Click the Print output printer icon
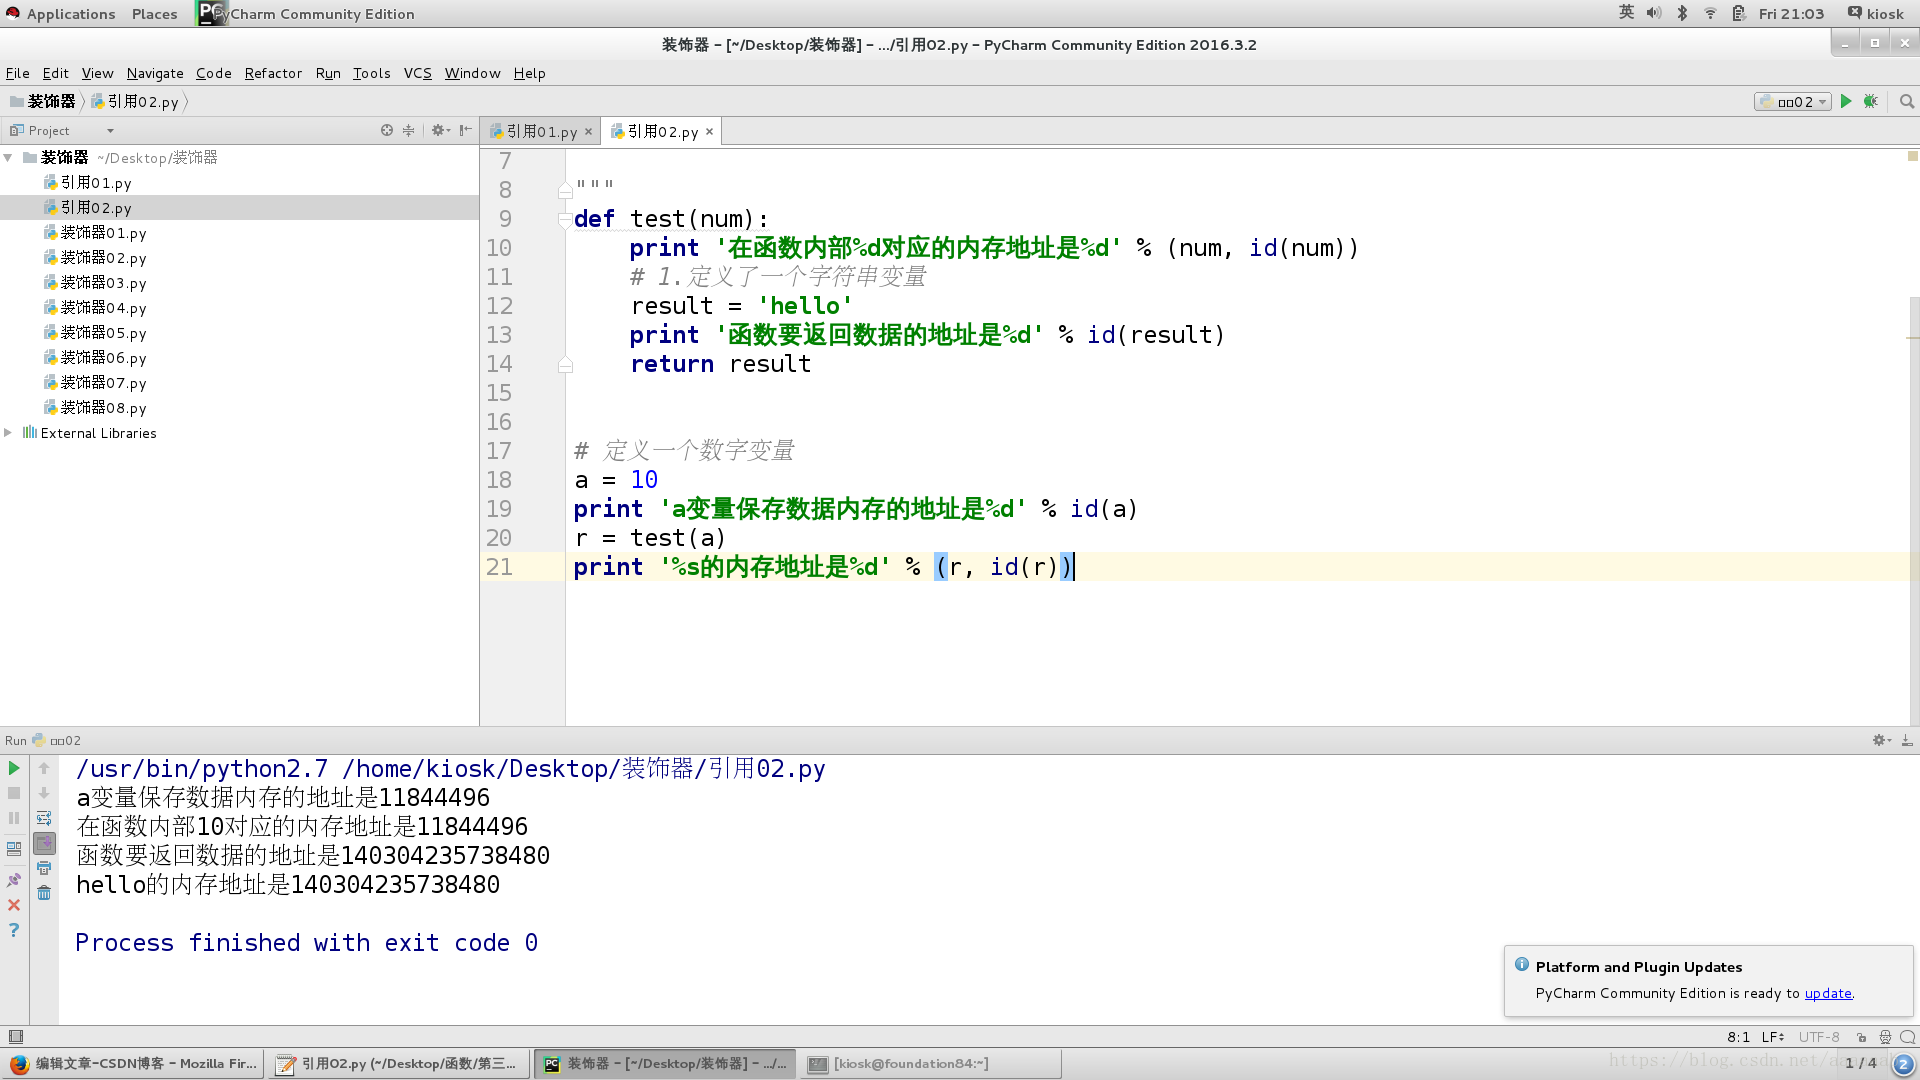 pyautogui.click(x=44, y=868)
